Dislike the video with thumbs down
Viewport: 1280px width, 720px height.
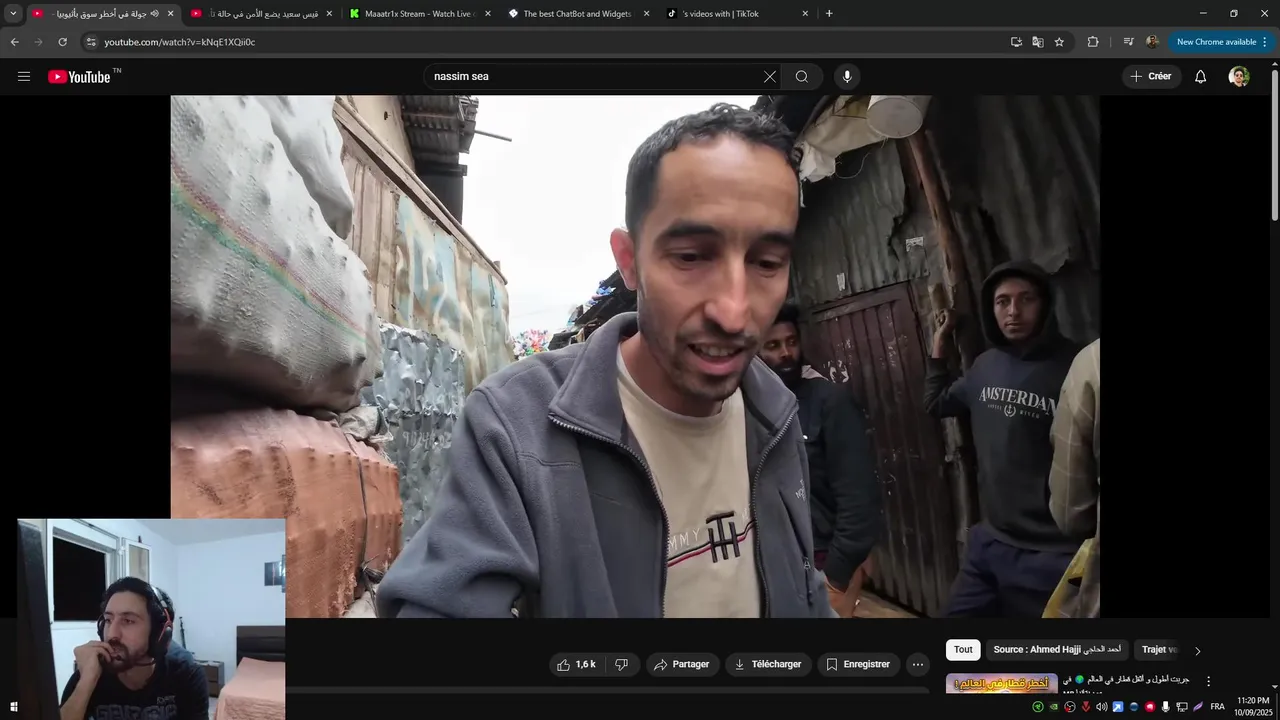click(x=621, y=664)
